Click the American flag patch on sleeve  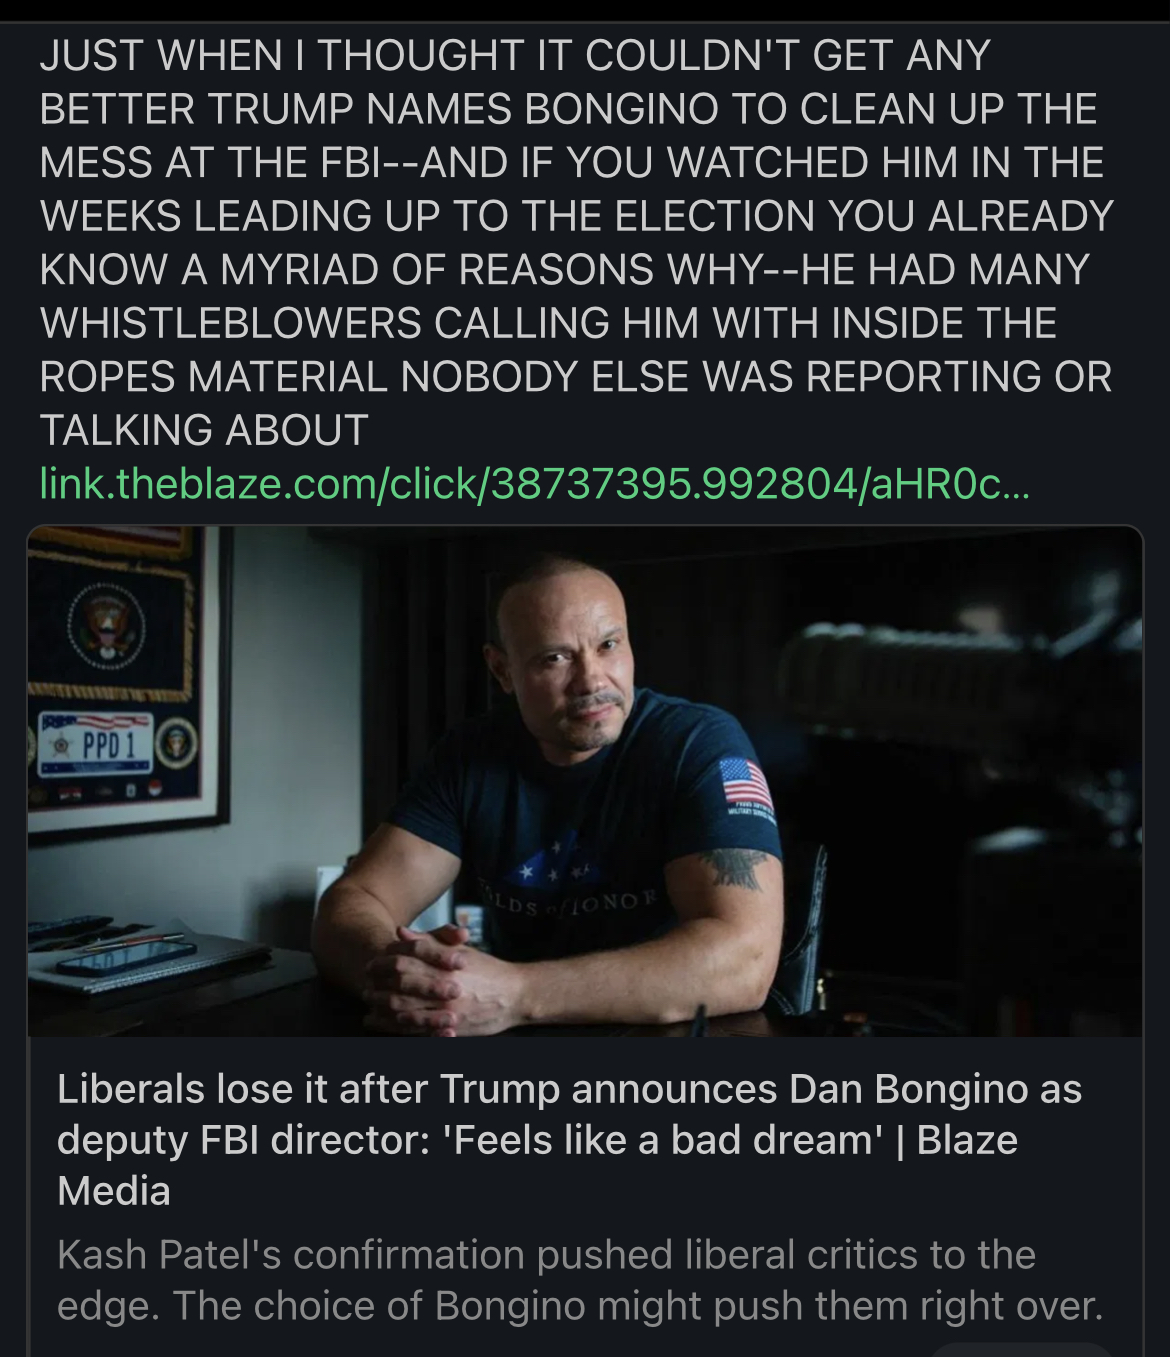pos(745,782)
